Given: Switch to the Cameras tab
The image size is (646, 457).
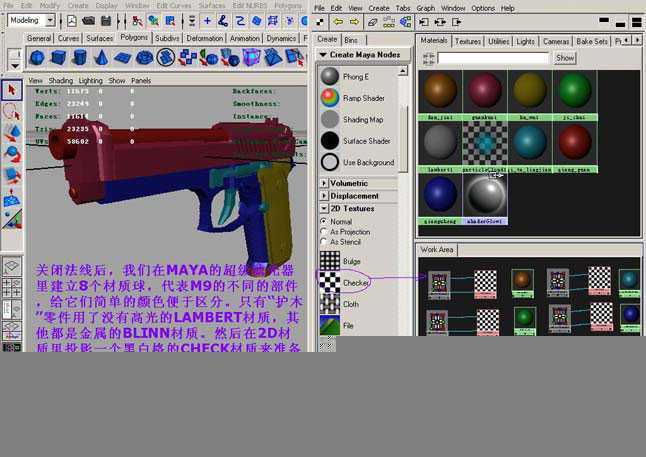Looking at the screenshot, I should pyautogui.click(x=556, y=41).
